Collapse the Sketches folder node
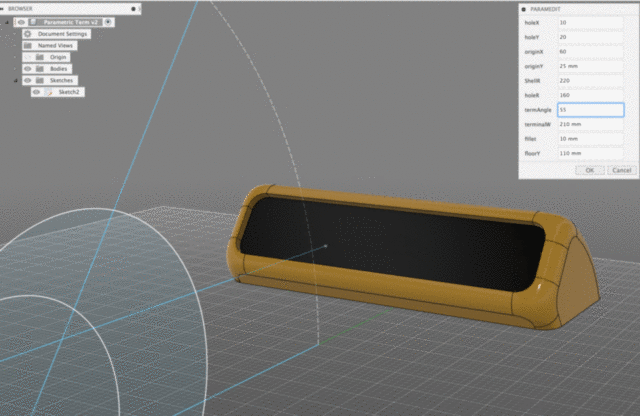640x416 pixels. (16, 80)
